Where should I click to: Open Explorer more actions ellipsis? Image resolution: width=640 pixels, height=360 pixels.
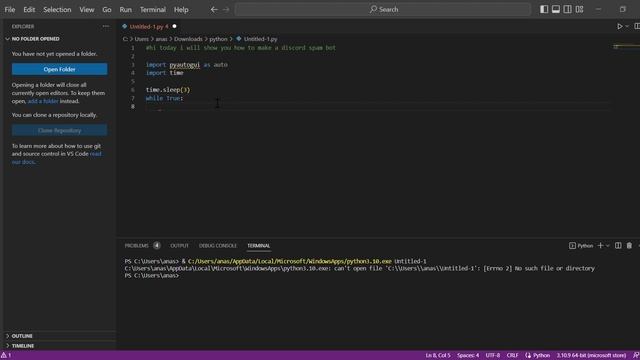tap(106, 26)
